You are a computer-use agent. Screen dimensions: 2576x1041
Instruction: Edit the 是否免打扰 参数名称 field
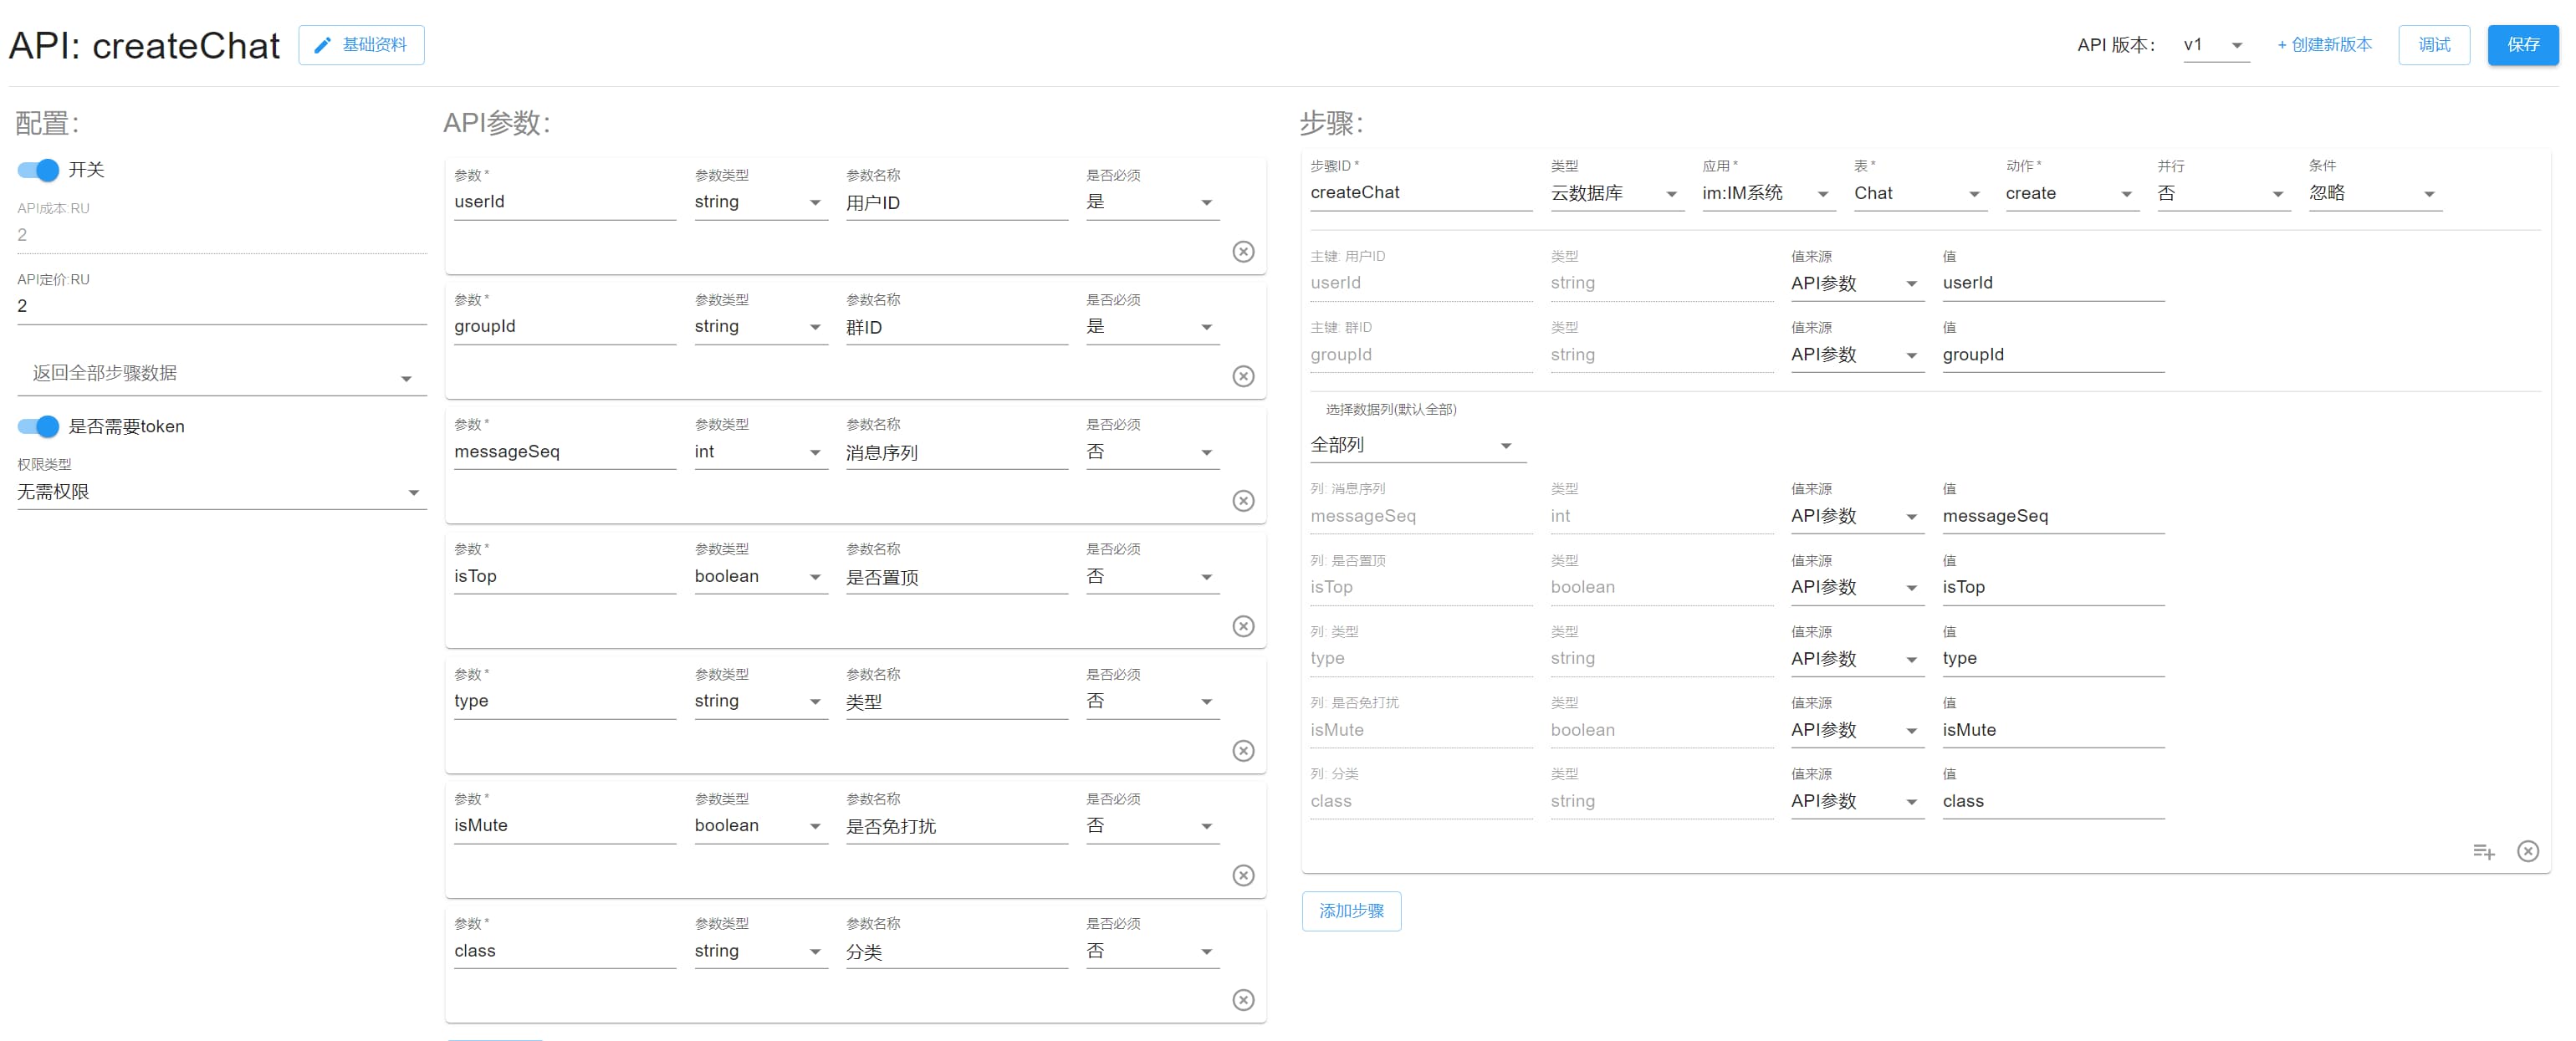pyautogui.click(x=956, y=826)
